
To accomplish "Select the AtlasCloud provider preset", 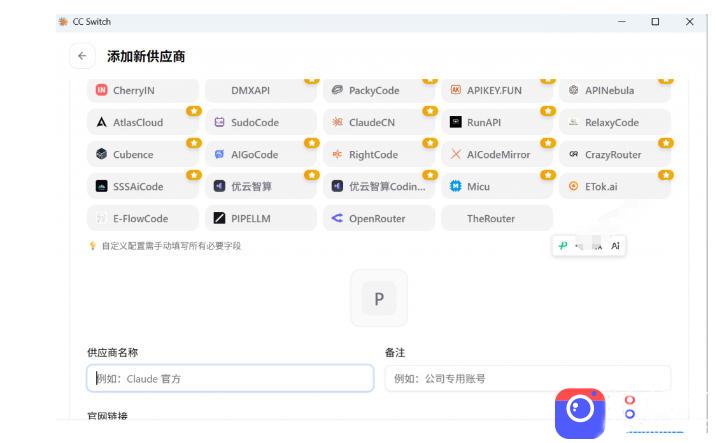I will click(x=143, y=122).
